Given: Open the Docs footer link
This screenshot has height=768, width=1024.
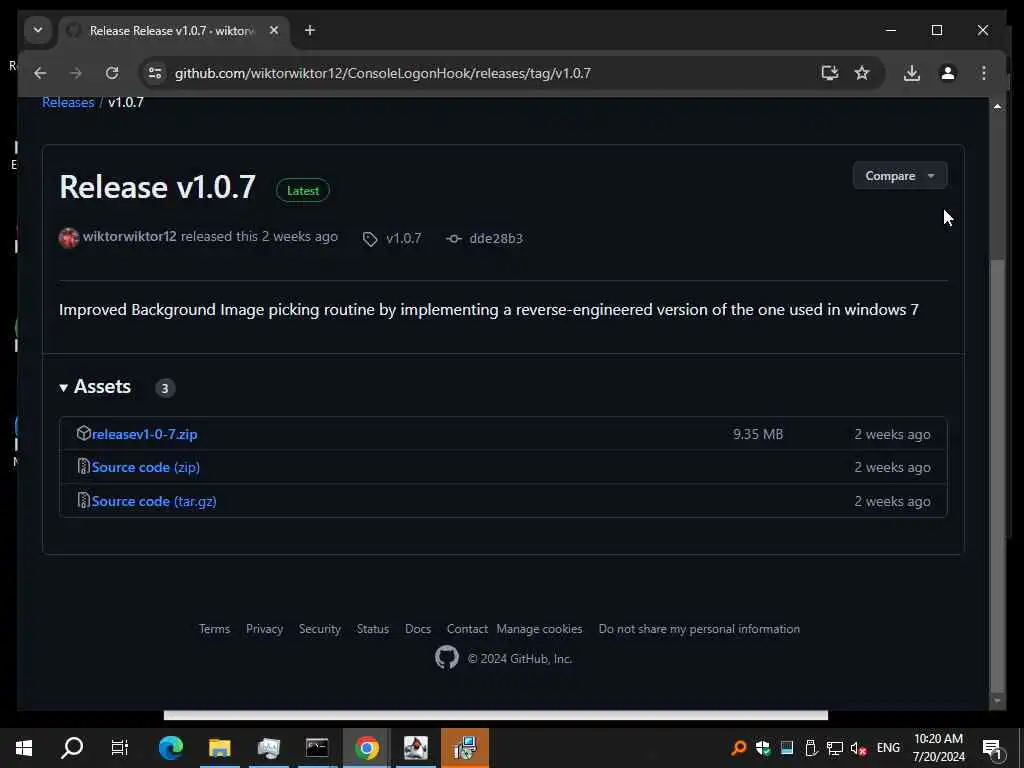Looking at the screenshot, I should point(418,629).
